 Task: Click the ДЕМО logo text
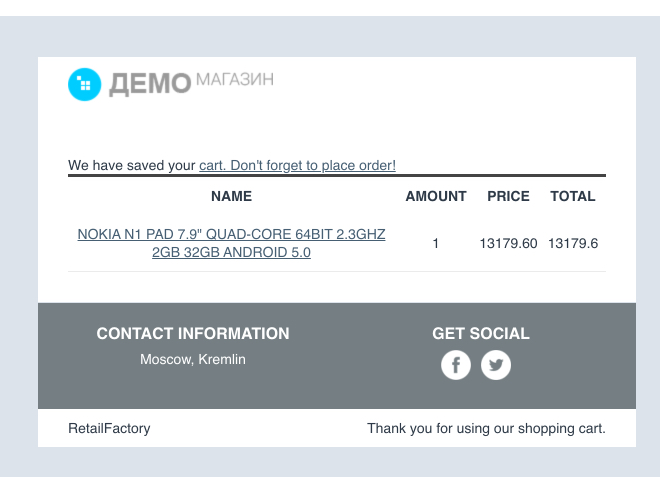pyautogui.click(x=150, y=84)
